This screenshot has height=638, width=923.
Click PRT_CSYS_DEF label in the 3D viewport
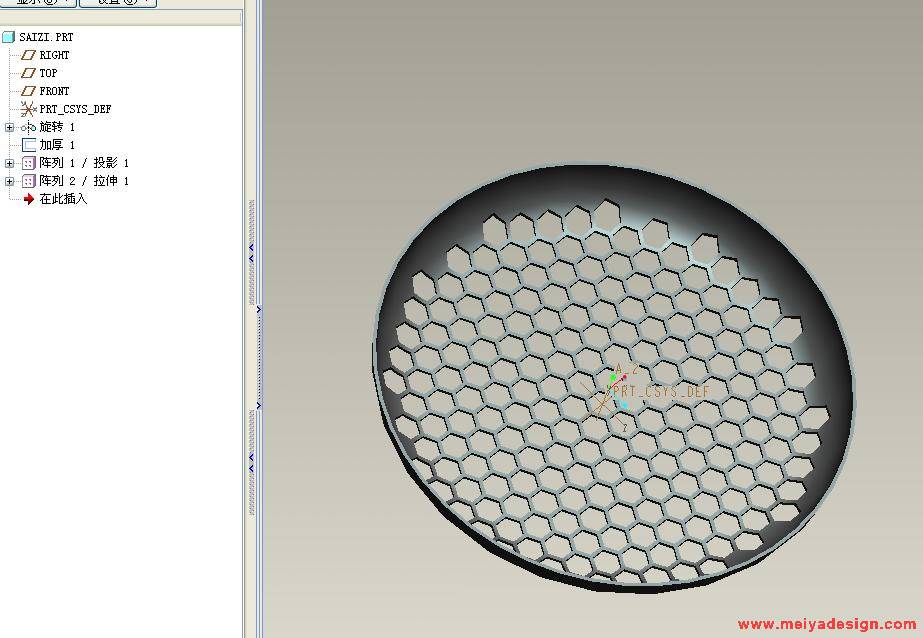click(661, 391)
